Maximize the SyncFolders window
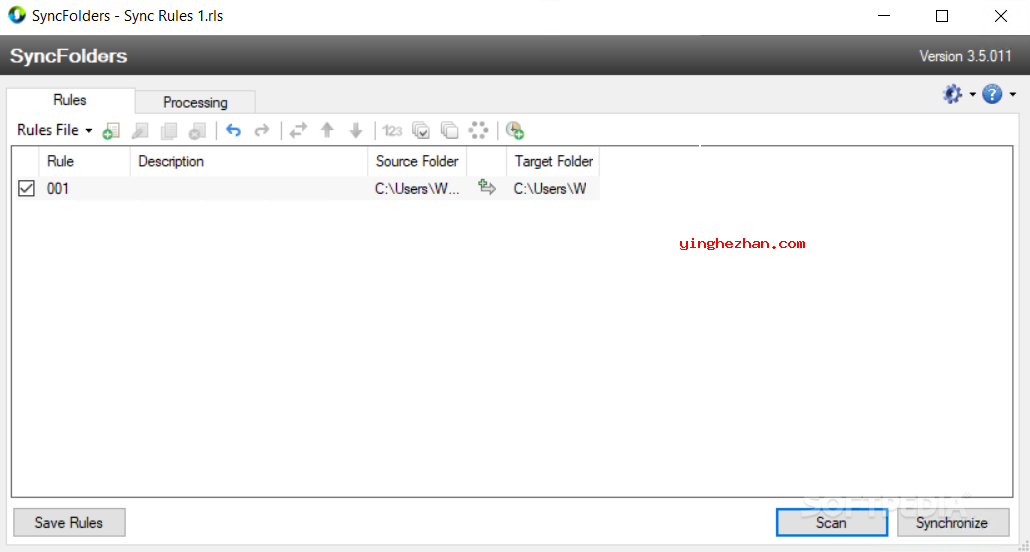The width and height of the screenshot is (1030, 552). [942, 16]
